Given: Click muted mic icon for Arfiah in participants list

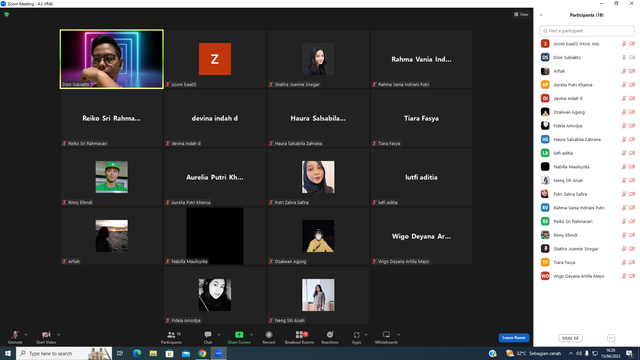Looking at the screenshot, I should pos(624,71).
